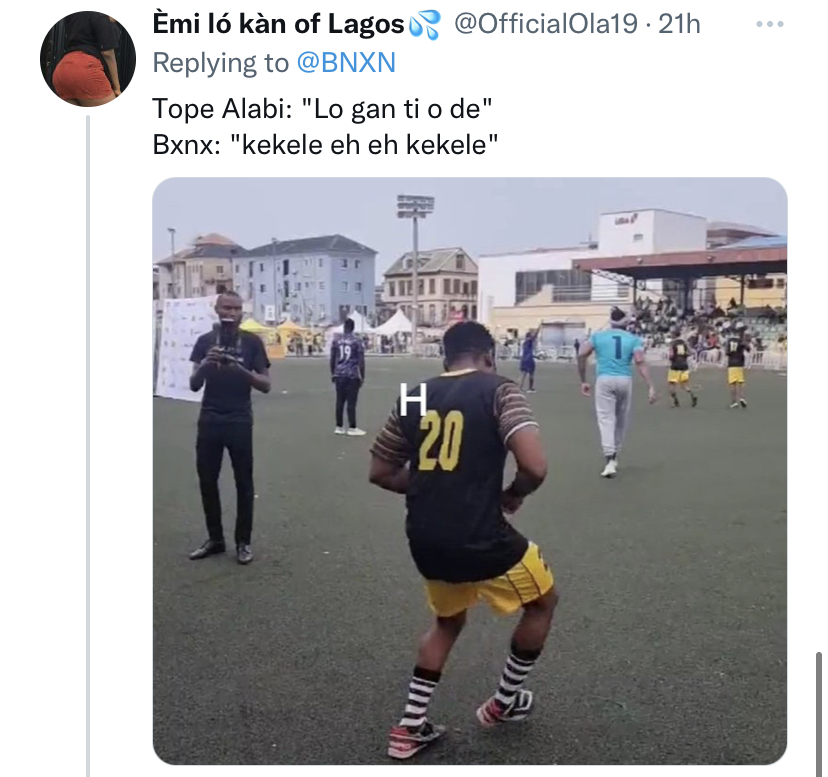Click the white "H" overlay in the video
Screen dimensions: 828x777
tap(412, 400)
